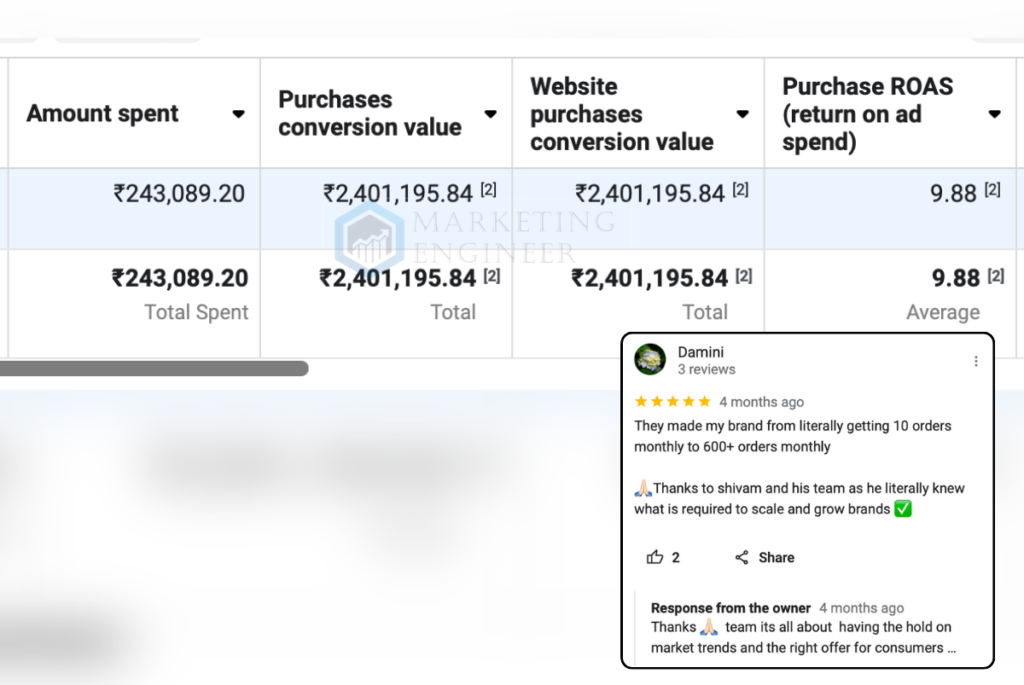Click the Marketing Engineer watermark logo
Image resolution: width=1024 pixels, height=685 pixels.
pos(369,238)
